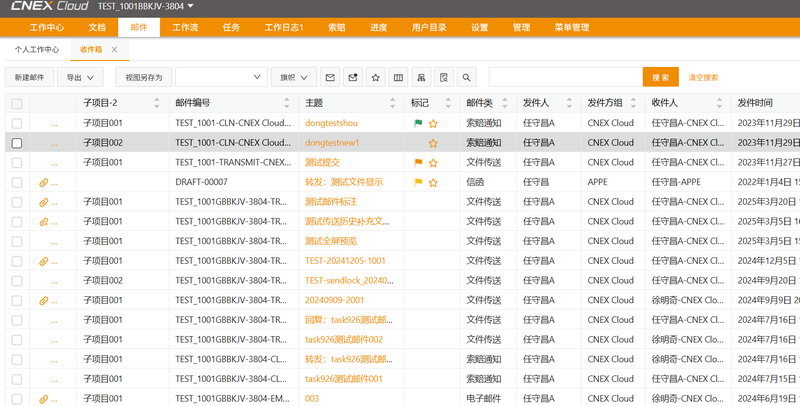
Task: Open the project dropdown TEST_1001BBKJV-3804
Action: point(146,7)
